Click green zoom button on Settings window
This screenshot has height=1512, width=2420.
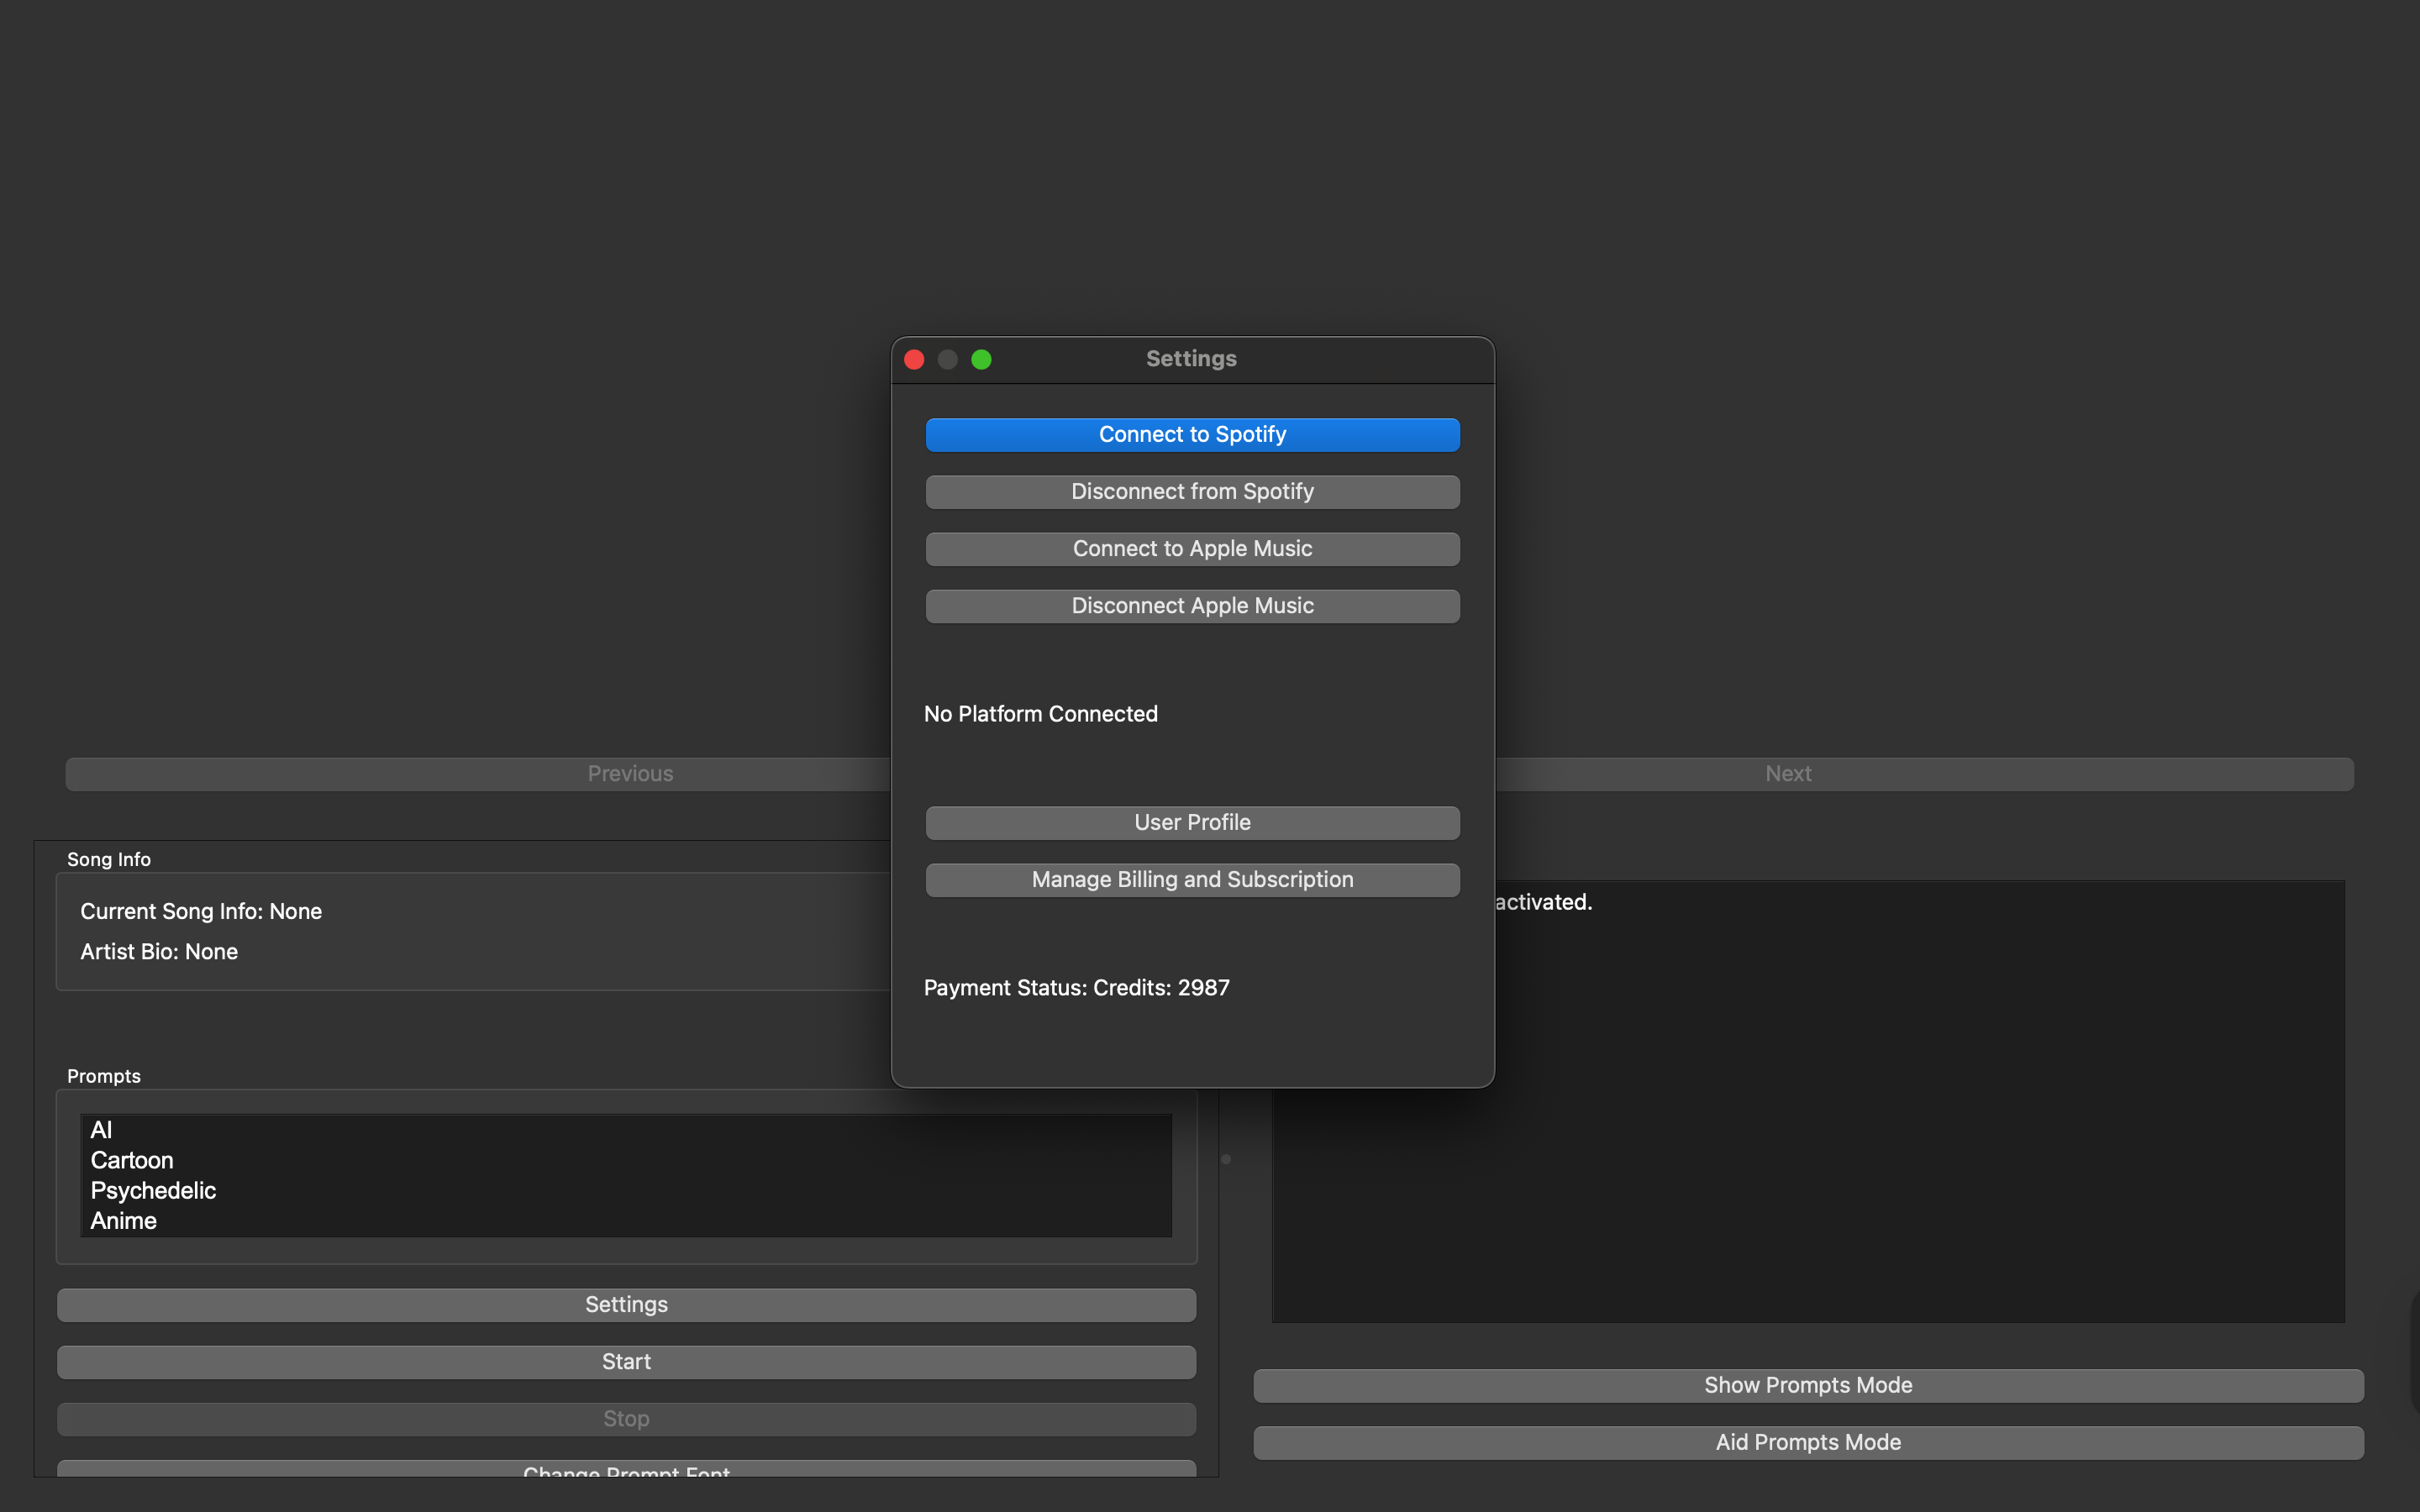click(981, 359)
